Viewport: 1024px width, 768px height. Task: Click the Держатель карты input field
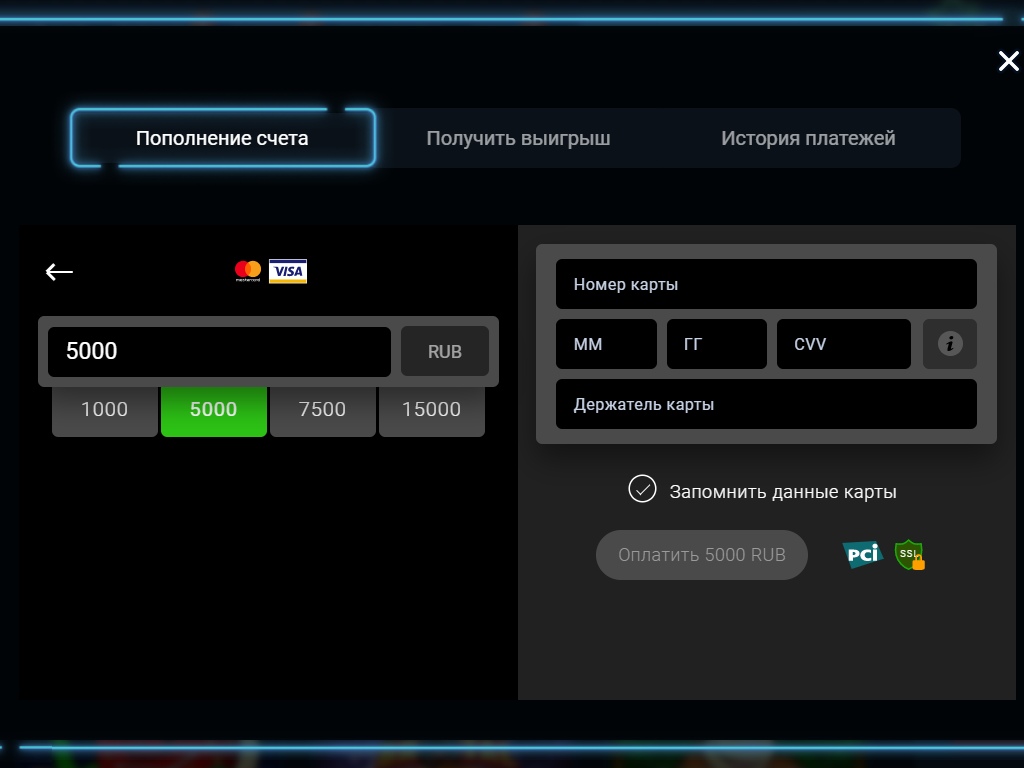click(766, 405)
